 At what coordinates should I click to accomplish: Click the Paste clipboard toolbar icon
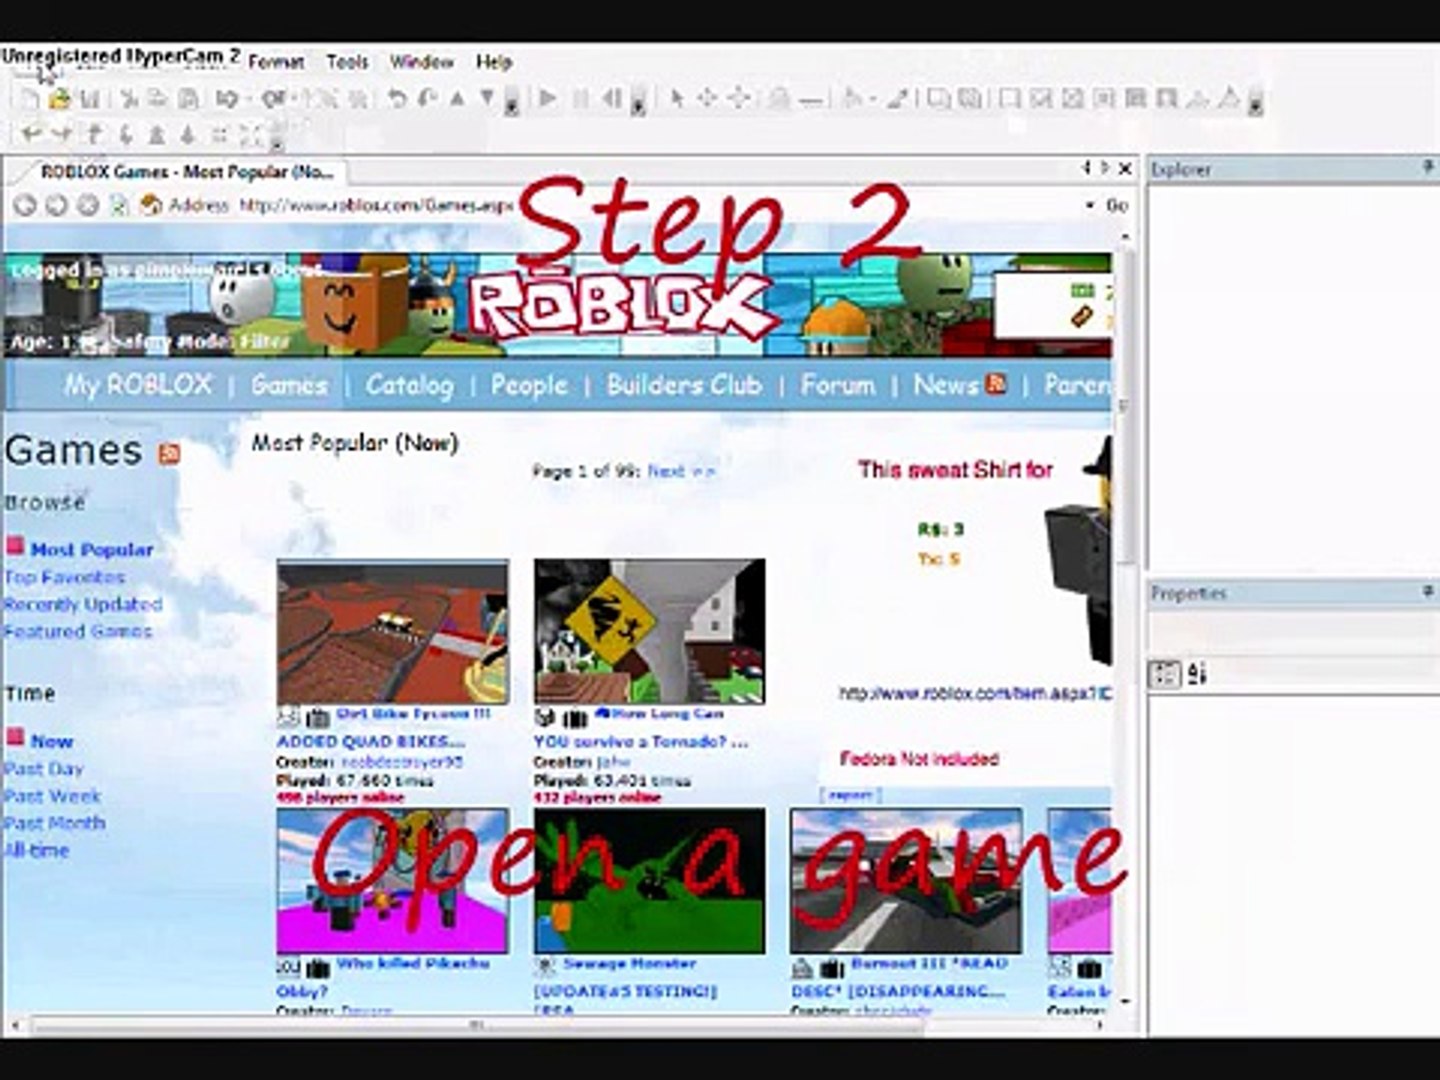tap(188, 99)
